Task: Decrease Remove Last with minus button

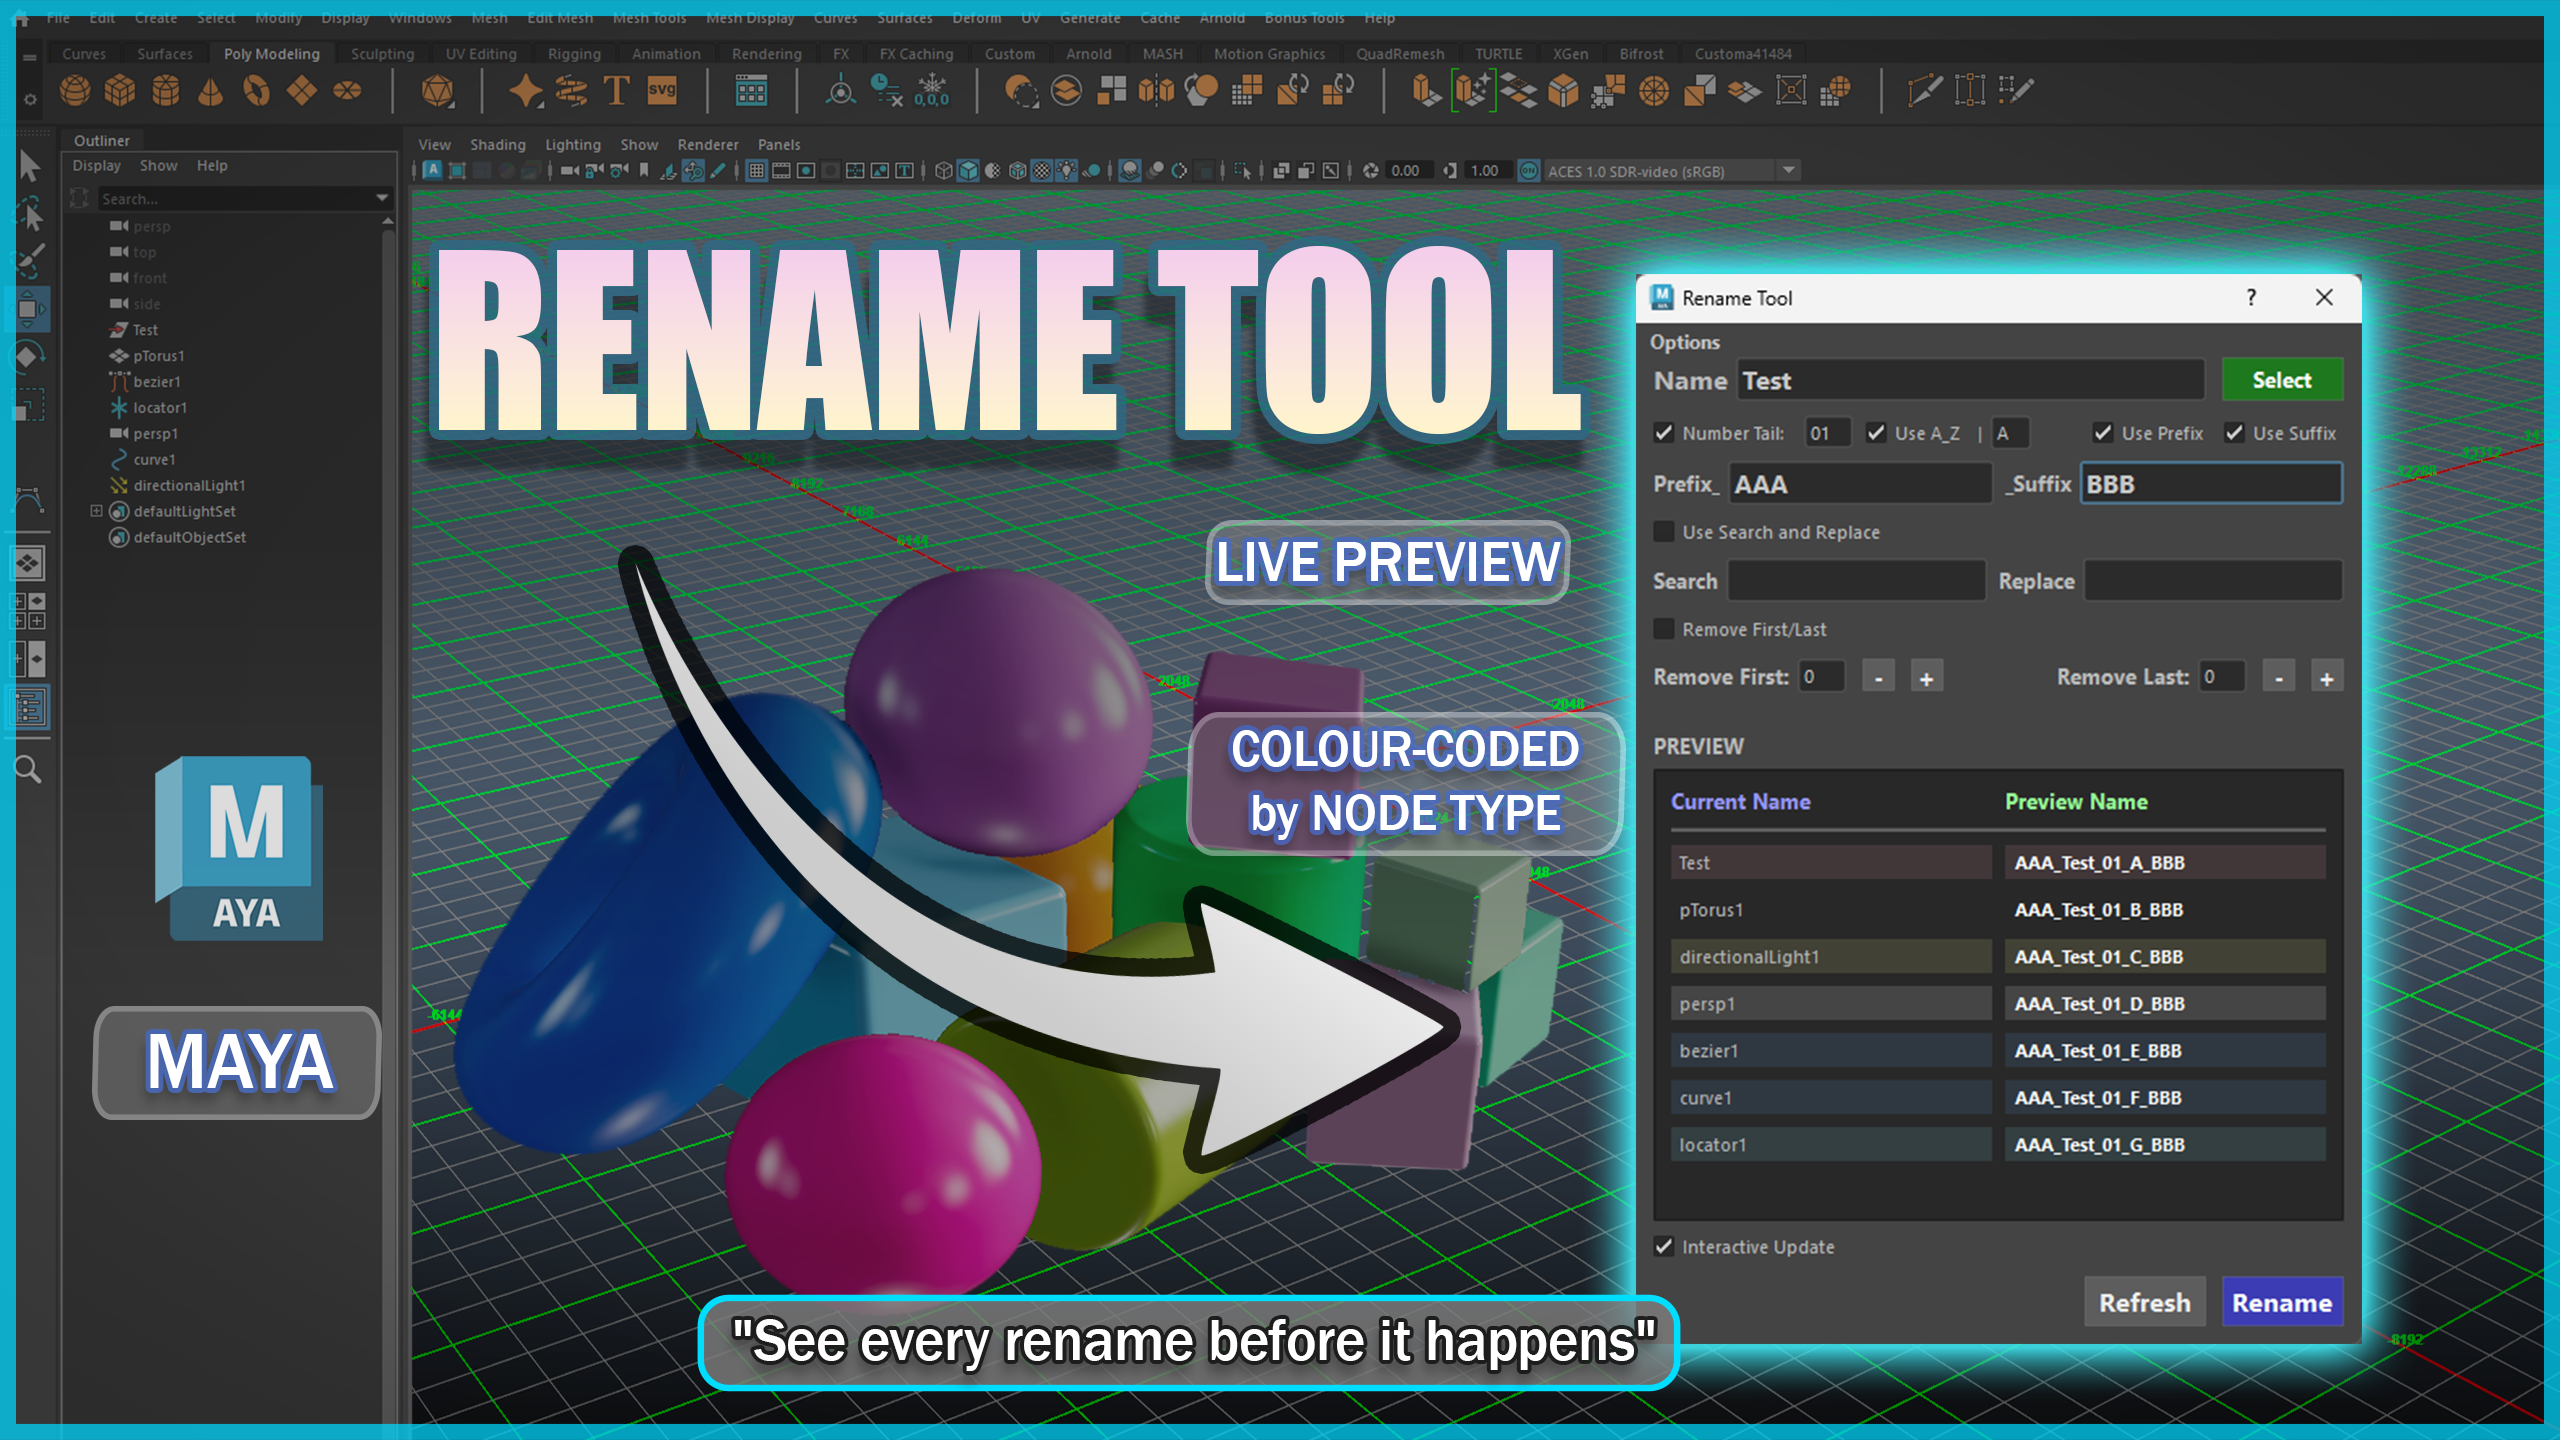Action: click(x=2279, y=678)
